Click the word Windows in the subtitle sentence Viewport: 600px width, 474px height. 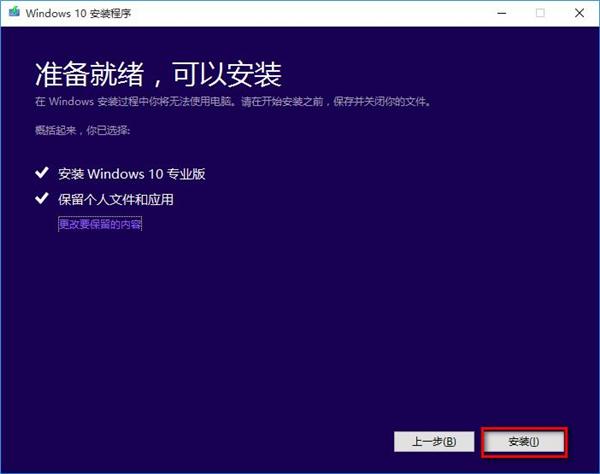pyautogui.click(x=71, y=102)
